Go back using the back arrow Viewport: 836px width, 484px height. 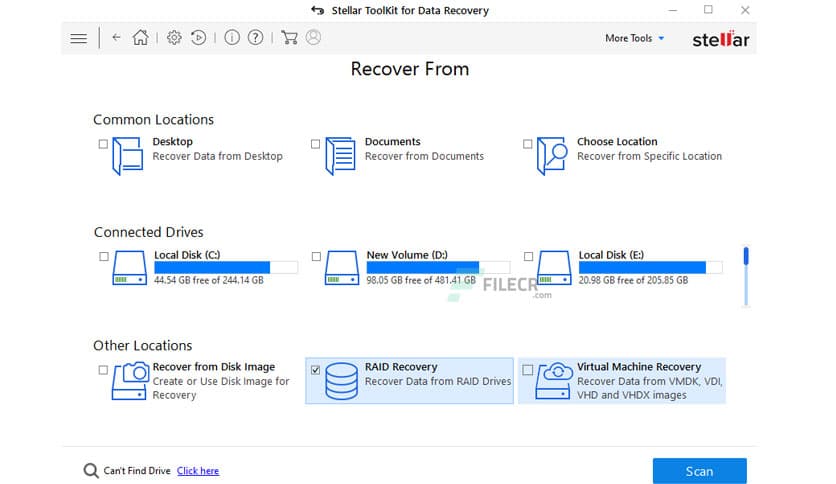coord(116,37)
